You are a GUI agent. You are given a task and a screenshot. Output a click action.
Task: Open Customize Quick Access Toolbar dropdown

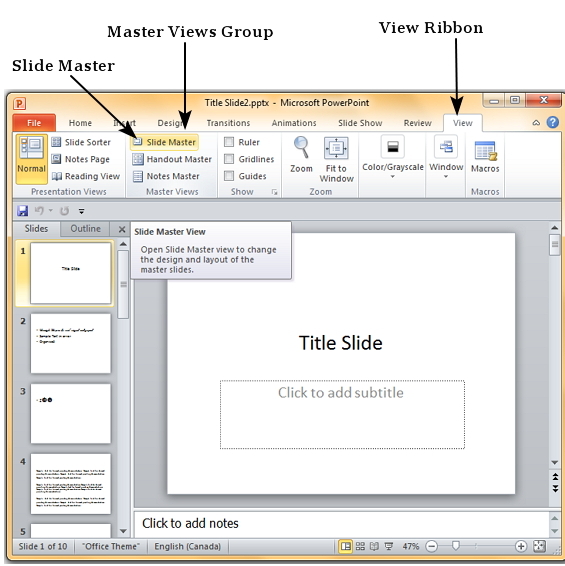(82, 211)
